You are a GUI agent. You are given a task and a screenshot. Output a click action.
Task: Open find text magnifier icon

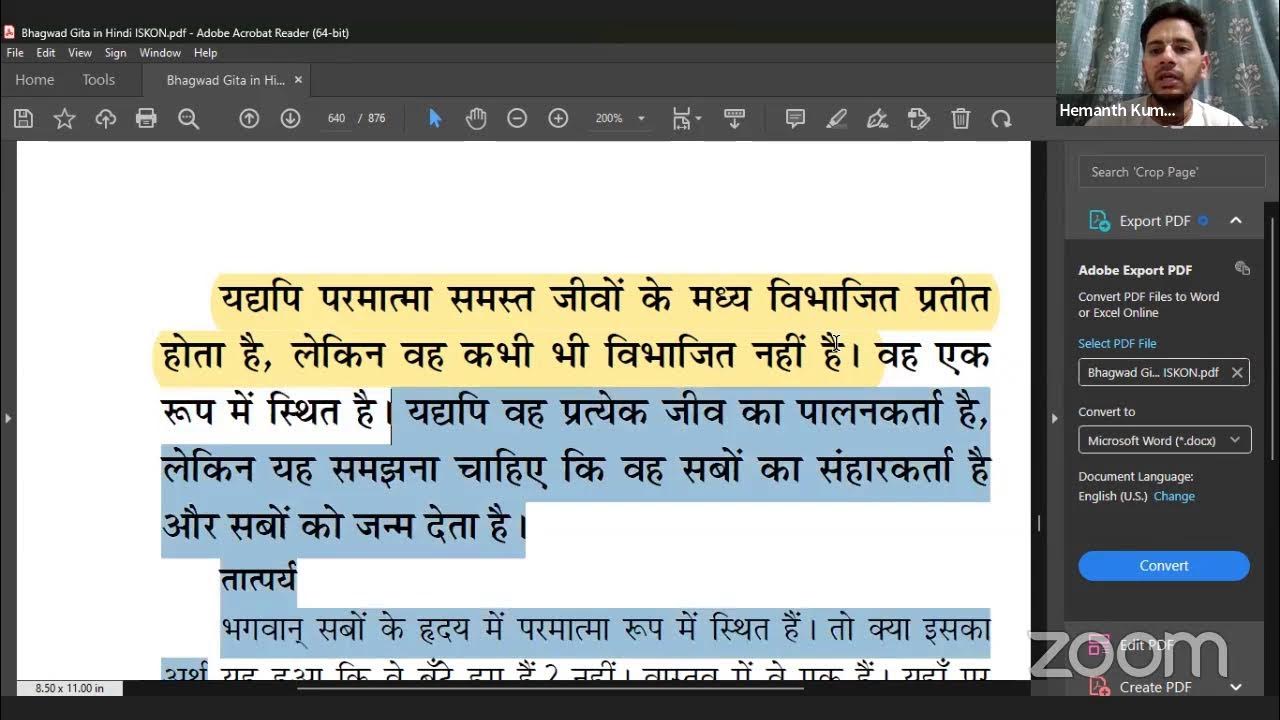click(188, 119)
